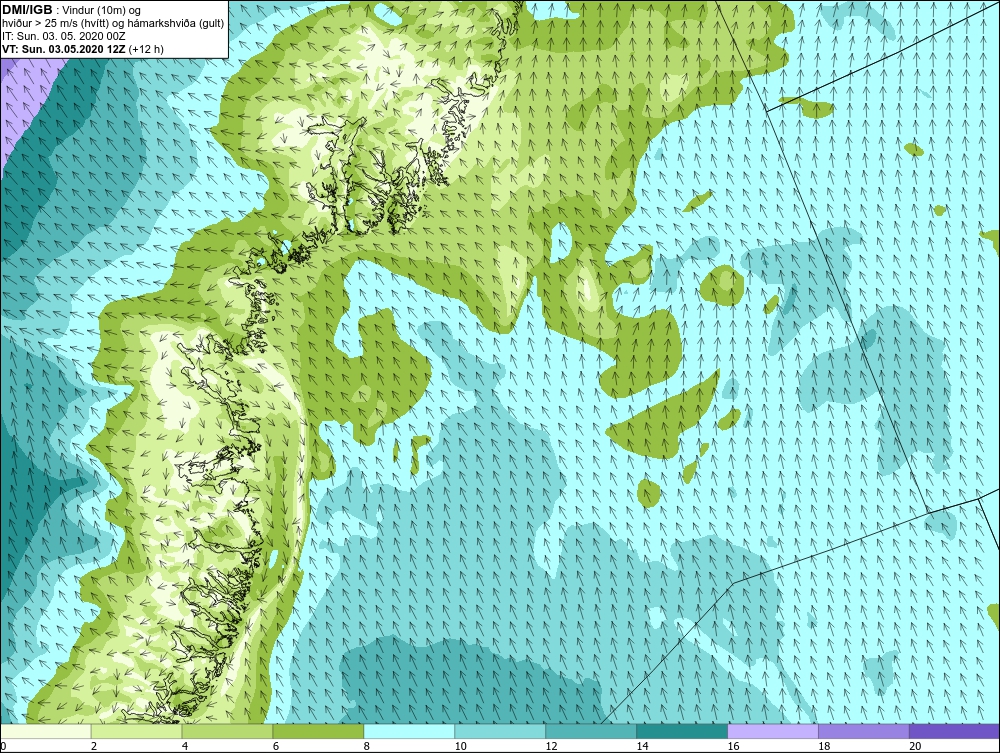This screenshot has height=753, width=1000.
Task: Click the 10–12 m/s light teal swatch
Action: [500, 731]
